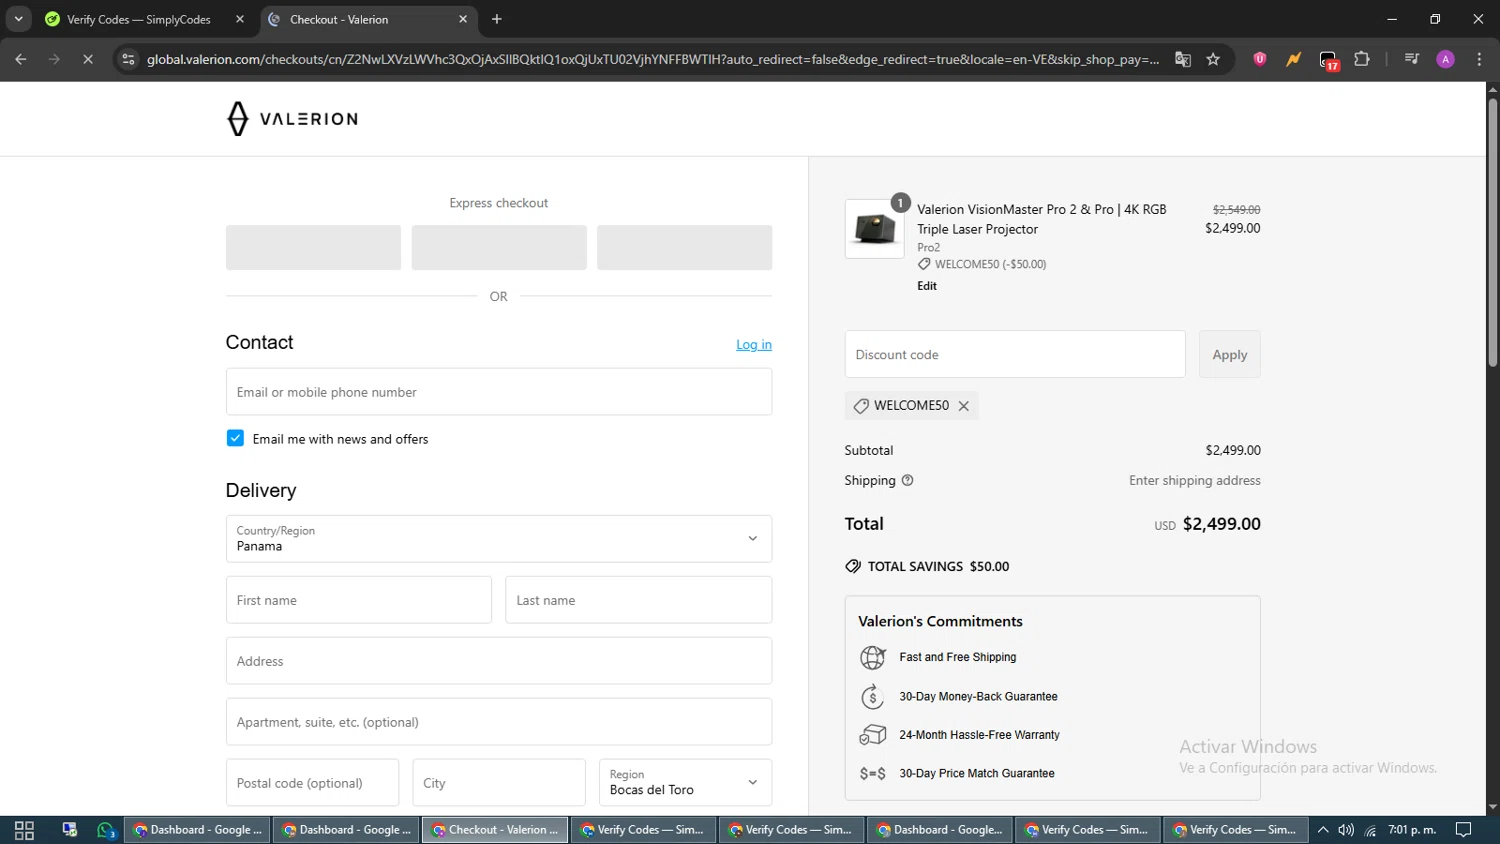The width and height of the screenshot is (1500, 844).
Task: Open the yellow lightning extension icon
Action: point(1294,59)
